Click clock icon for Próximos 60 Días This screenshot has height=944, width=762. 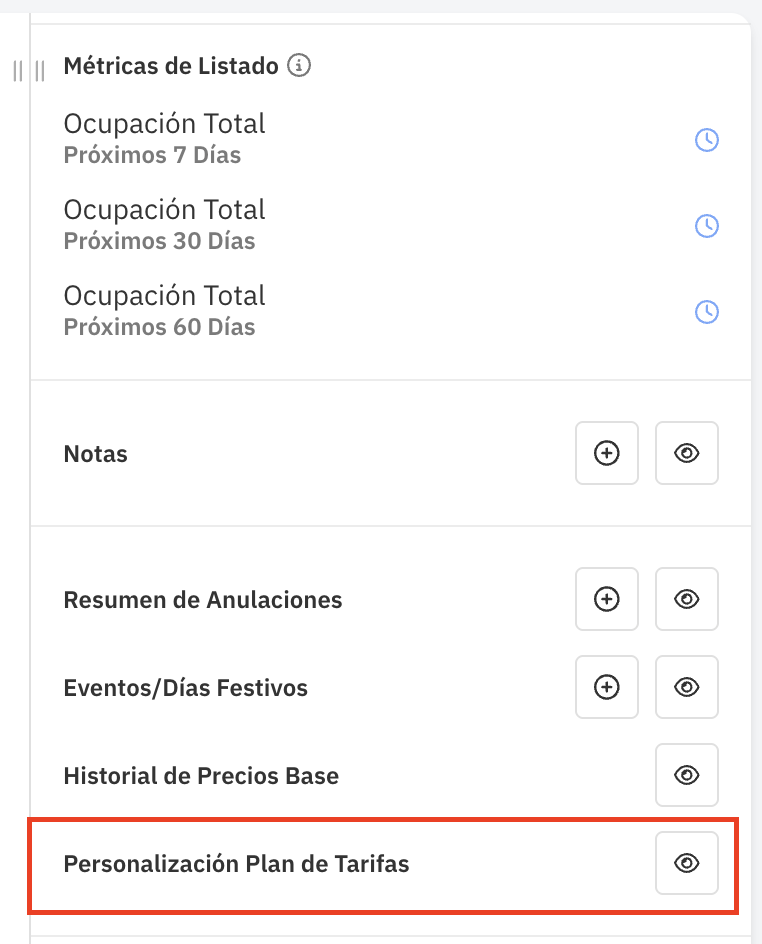[707, 312]
